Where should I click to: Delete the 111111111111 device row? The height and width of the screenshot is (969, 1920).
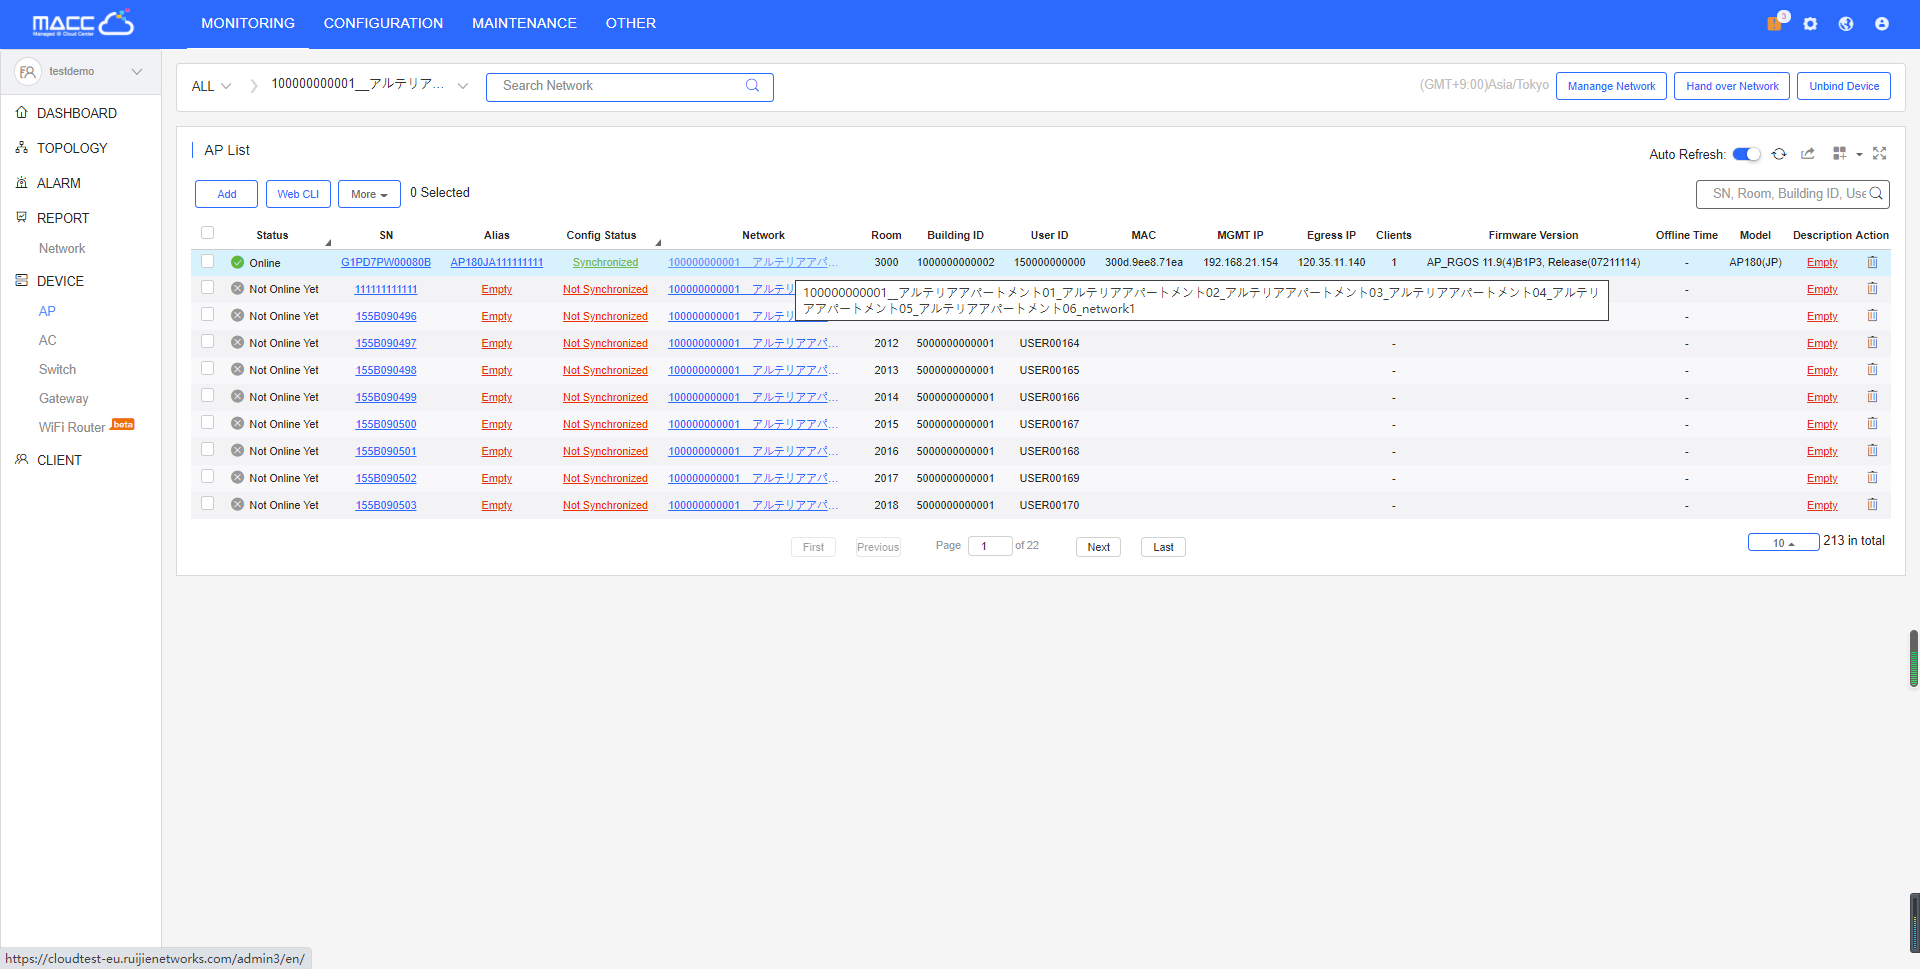pyautogui.click(x=1872, y=289)
